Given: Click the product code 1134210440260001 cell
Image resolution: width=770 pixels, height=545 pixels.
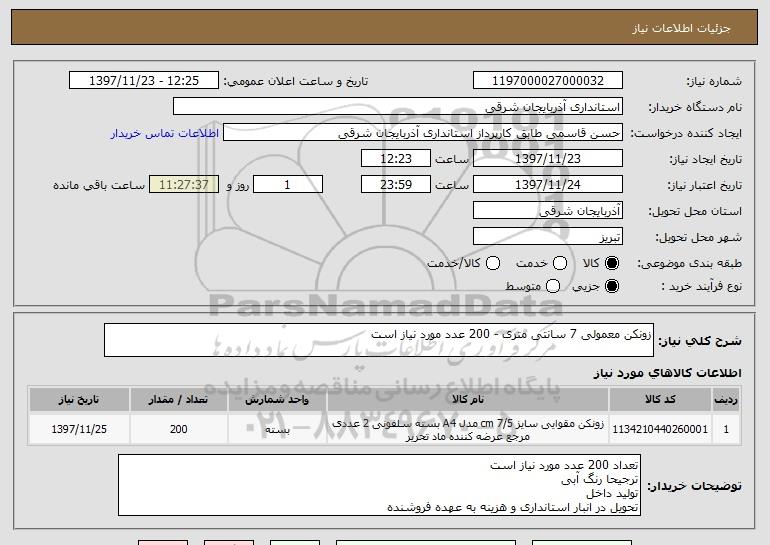Looking at the screenshot, I should pyautogui.click(x=660, y=429).
